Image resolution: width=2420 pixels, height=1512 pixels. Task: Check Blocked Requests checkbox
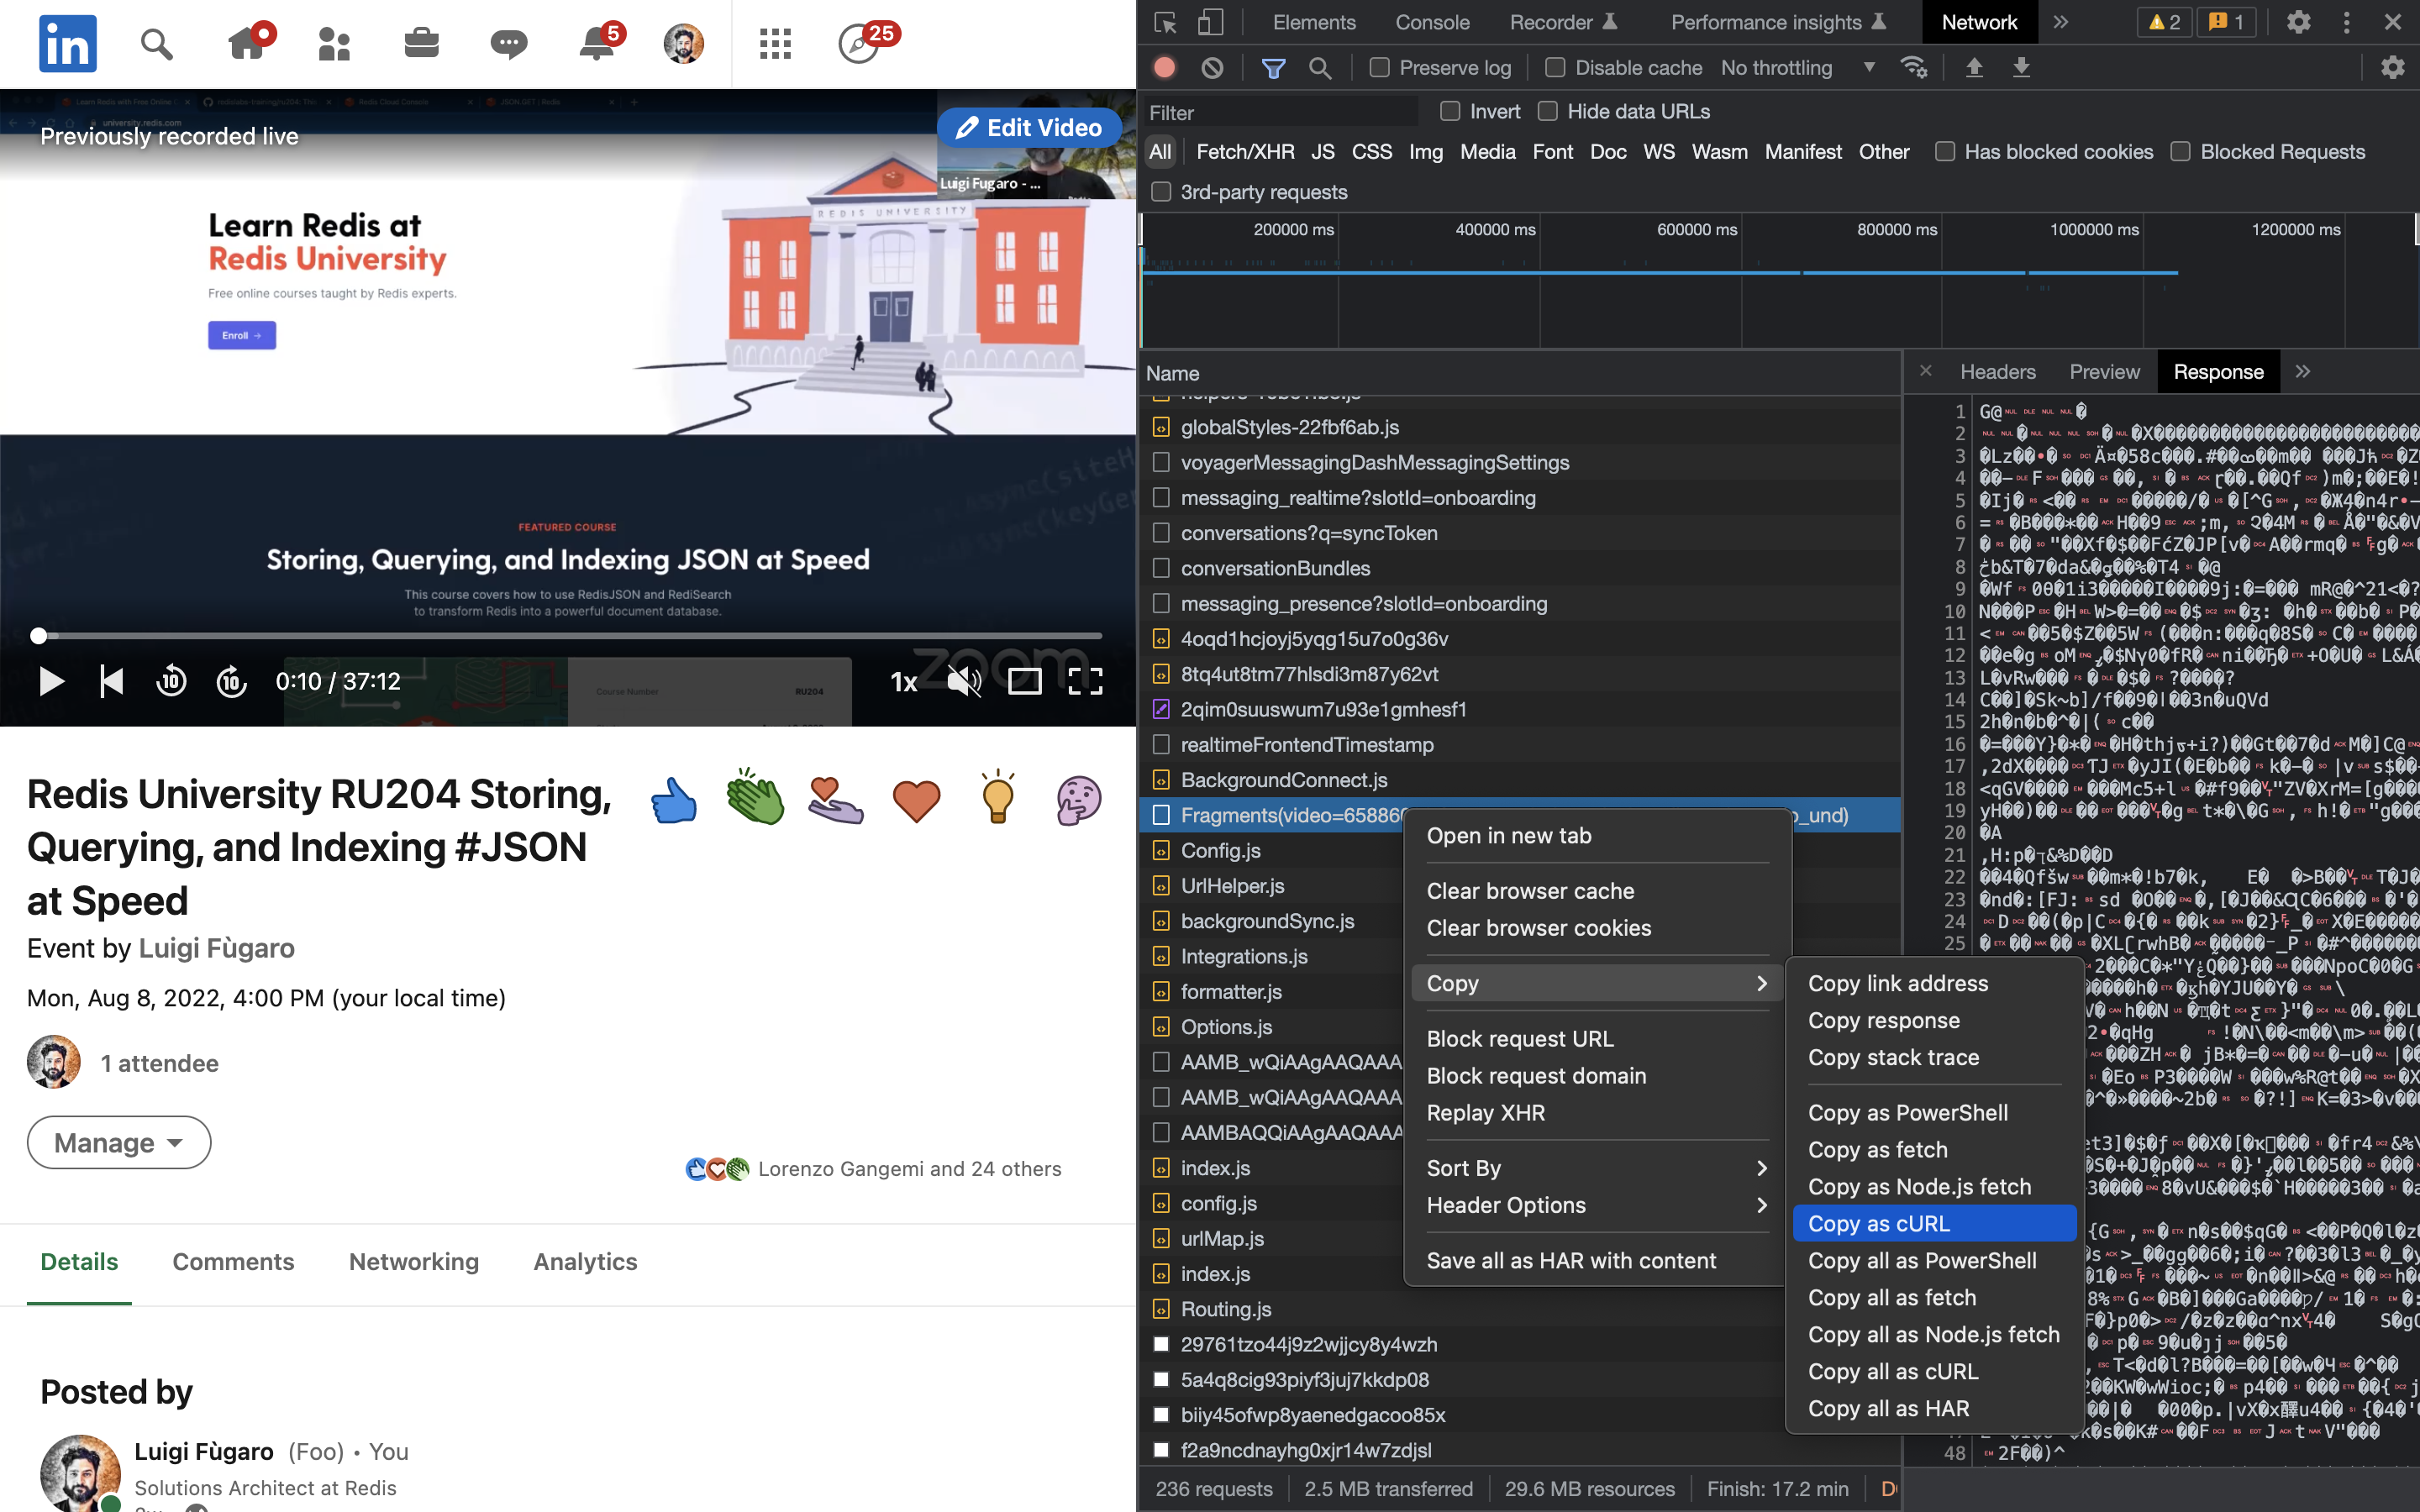[2180, 152]
